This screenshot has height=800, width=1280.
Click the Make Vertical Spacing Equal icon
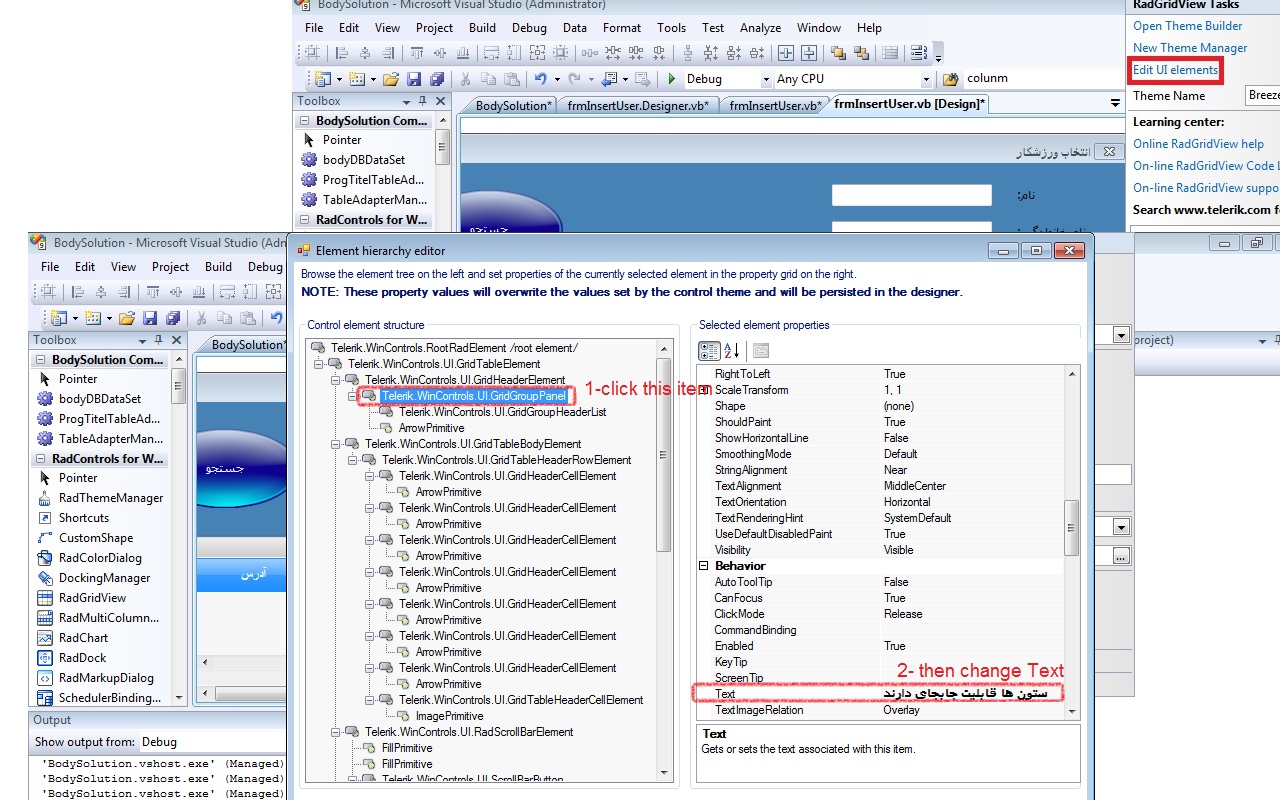(688, 54)
